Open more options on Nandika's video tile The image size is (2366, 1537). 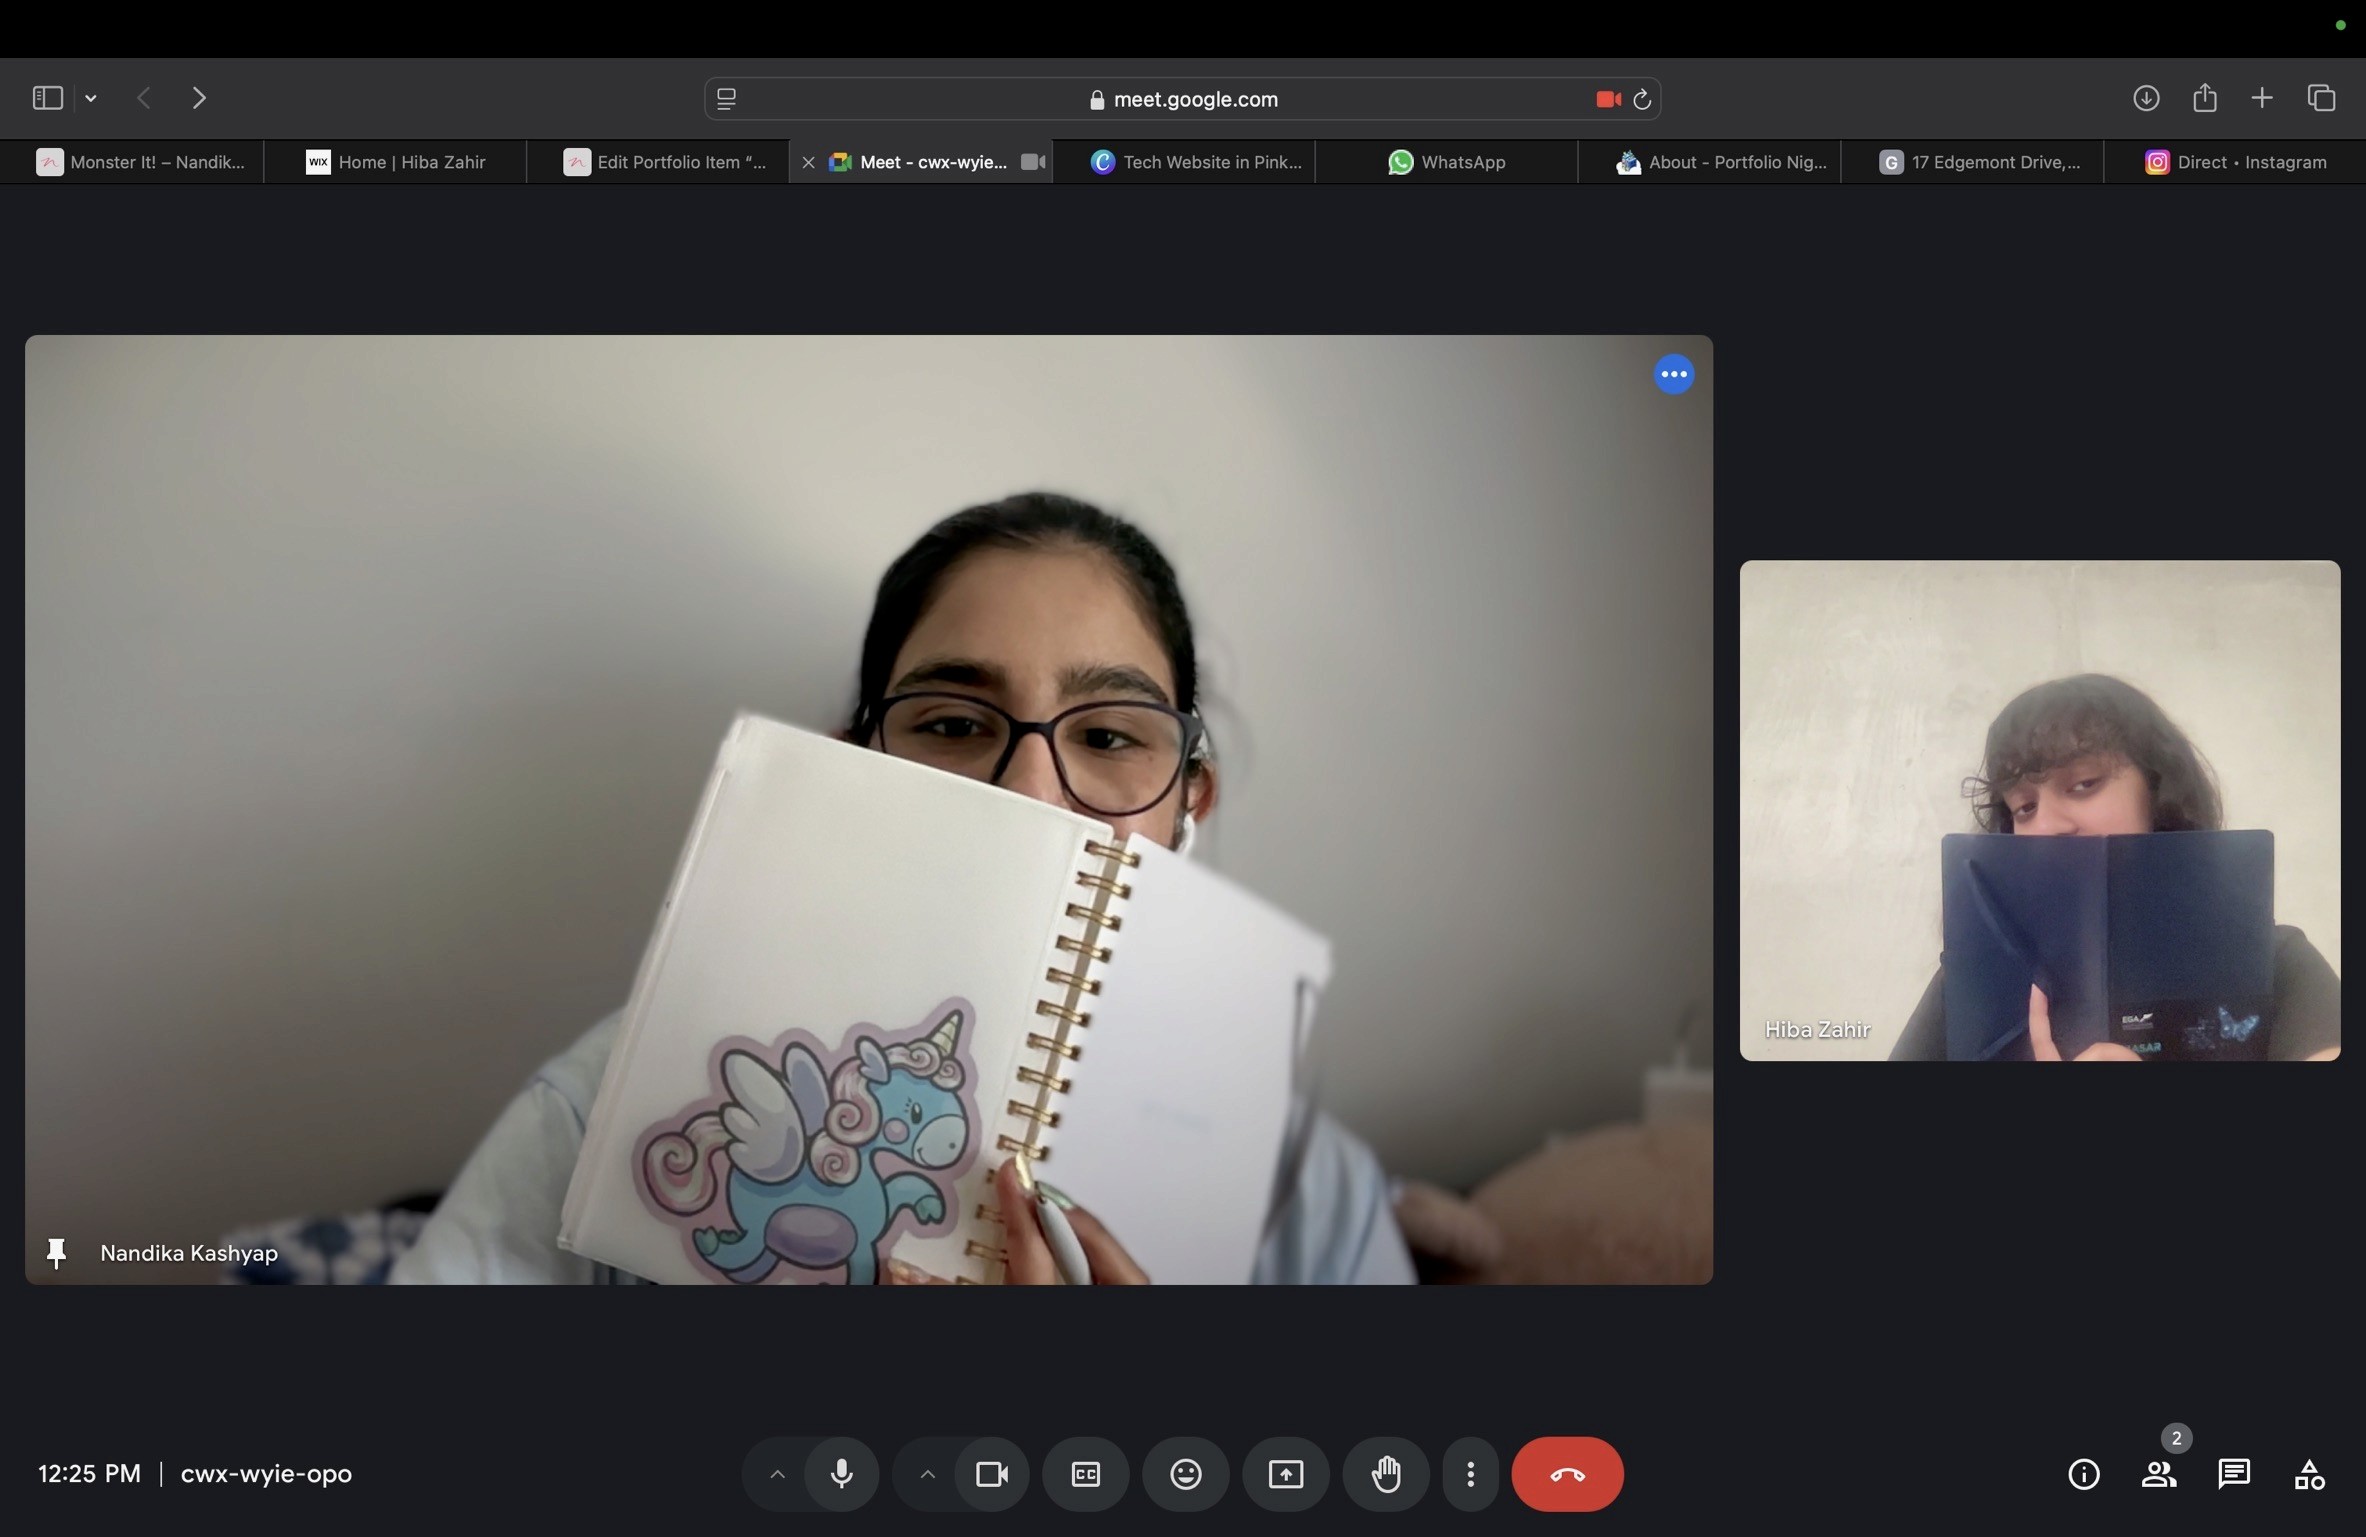click(1674, 374)
